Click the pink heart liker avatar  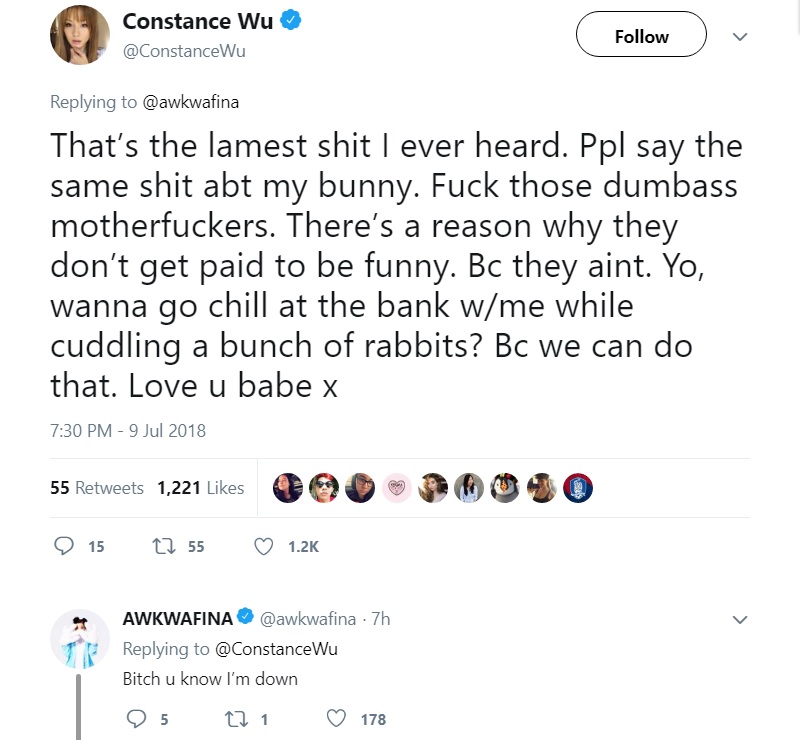click(396, 488)
